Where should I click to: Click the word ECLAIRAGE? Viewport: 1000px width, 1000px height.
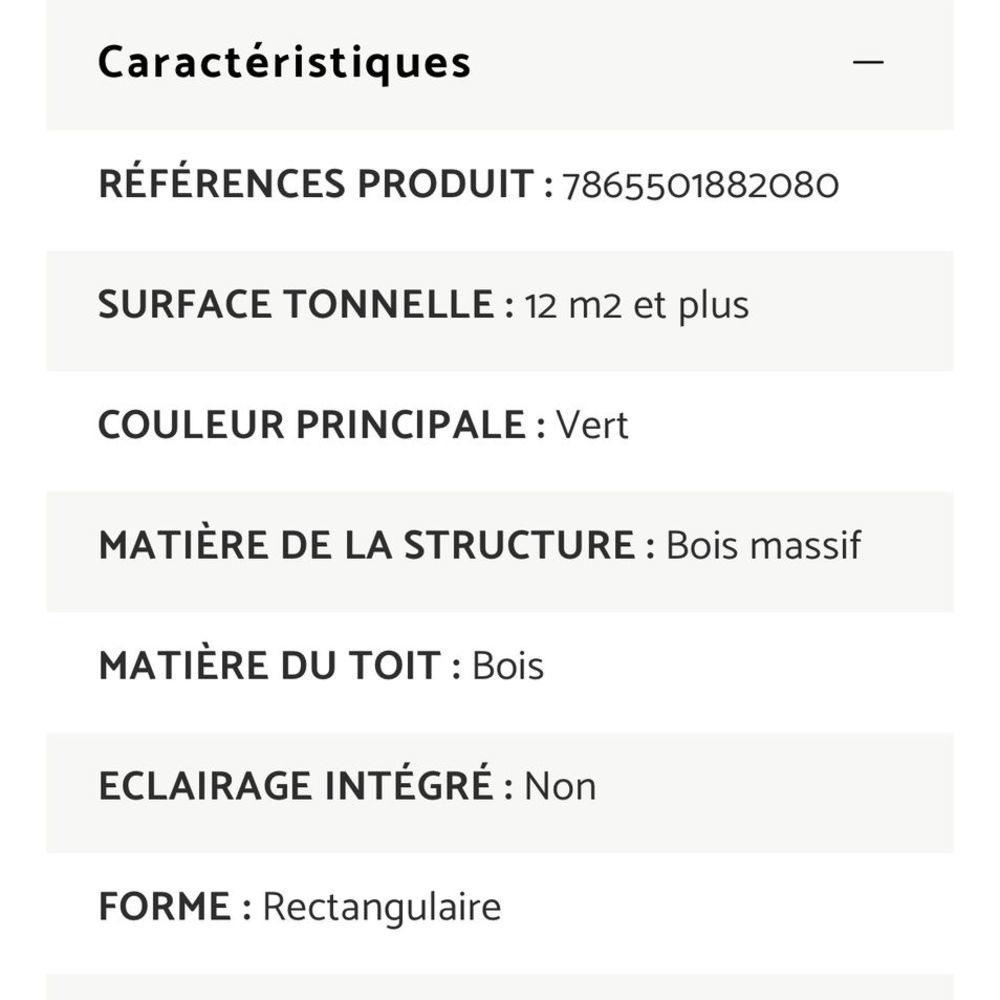click(x=205, y=787)
